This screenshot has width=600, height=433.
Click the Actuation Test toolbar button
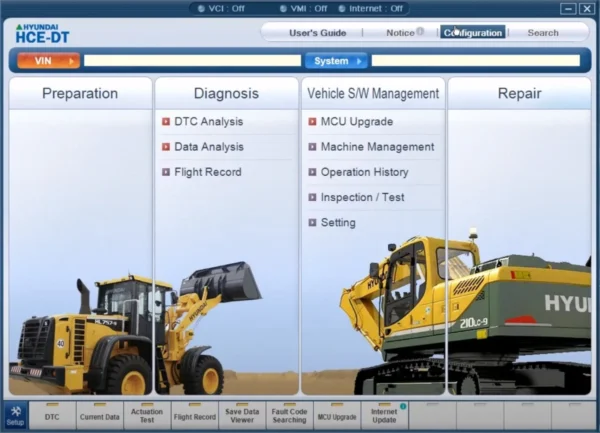(x=147, y=416)
